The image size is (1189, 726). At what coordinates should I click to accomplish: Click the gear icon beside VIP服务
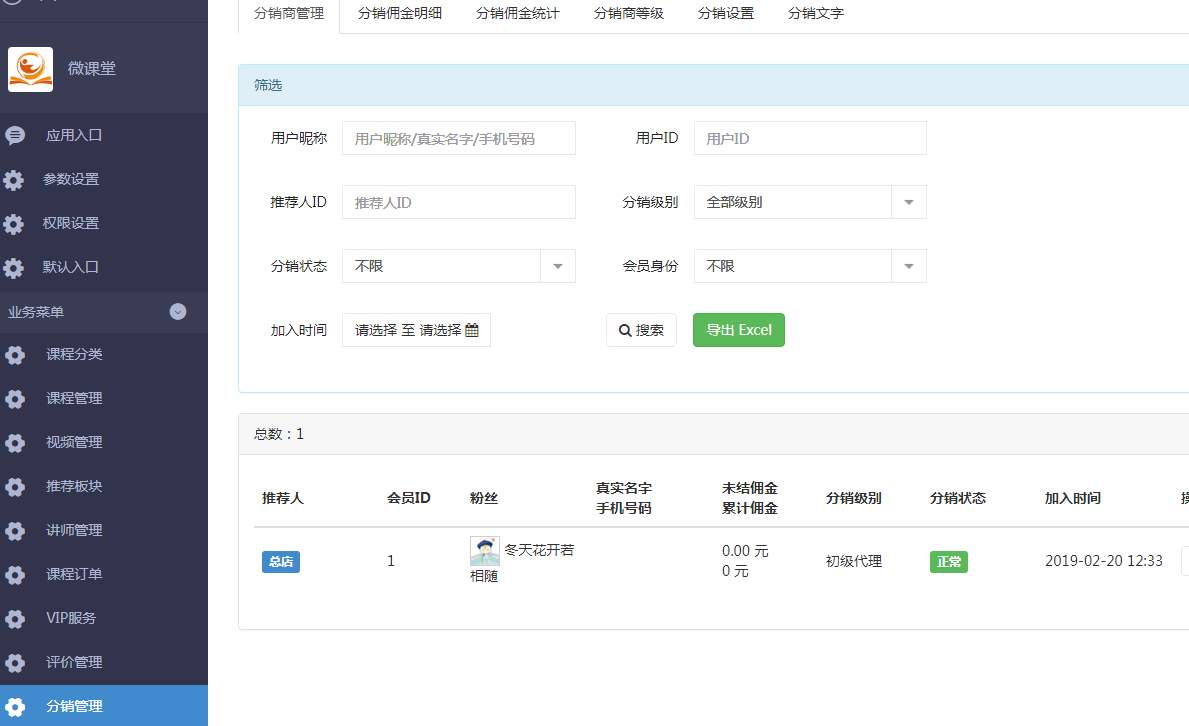click(x=14, y=619)
